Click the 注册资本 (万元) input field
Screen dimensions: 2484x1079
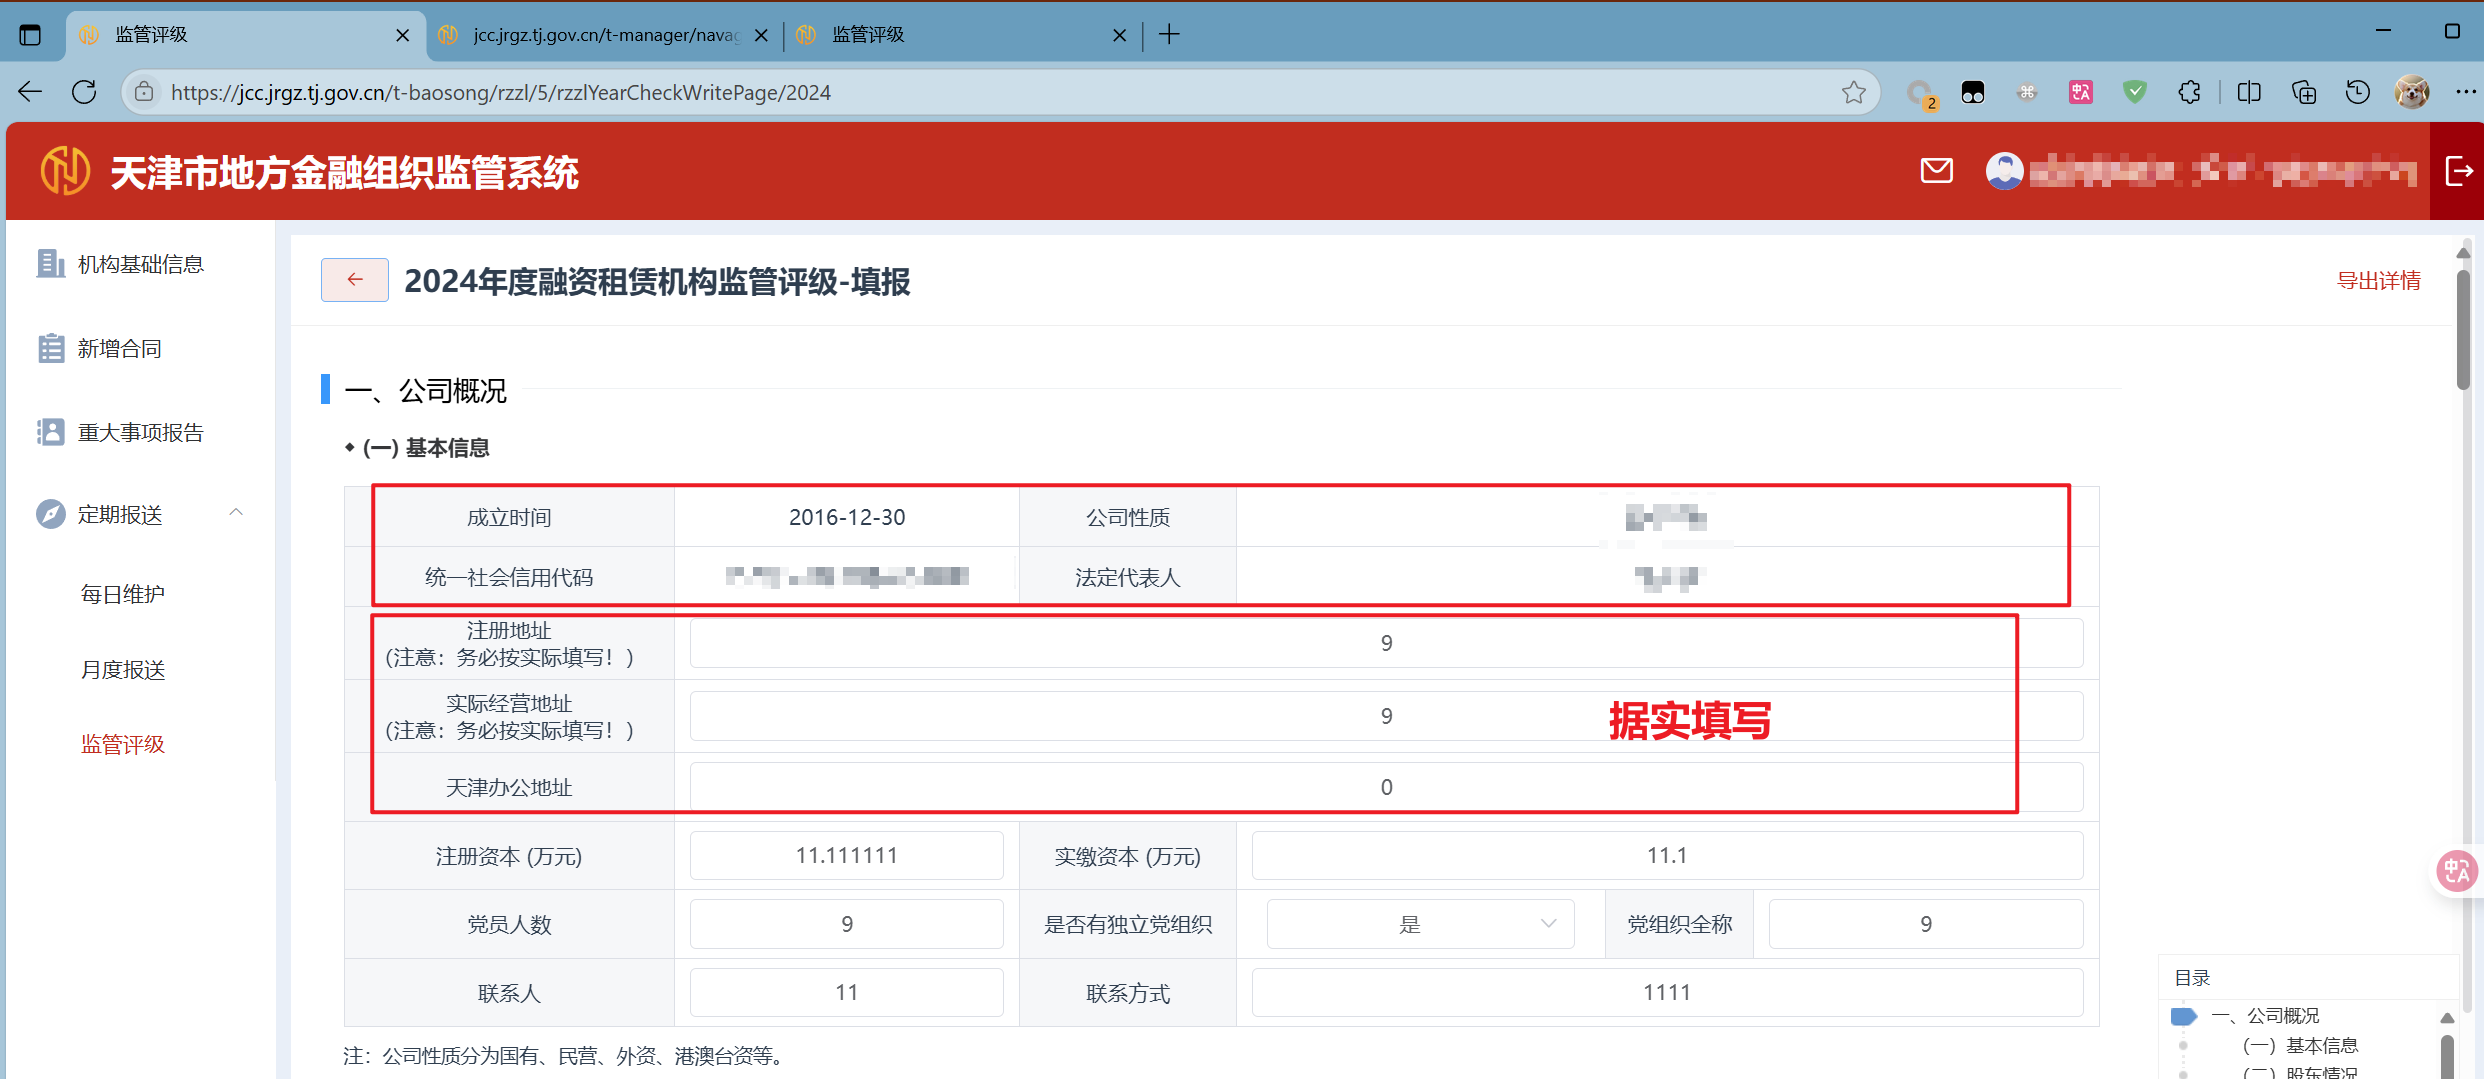coord(846,856)
